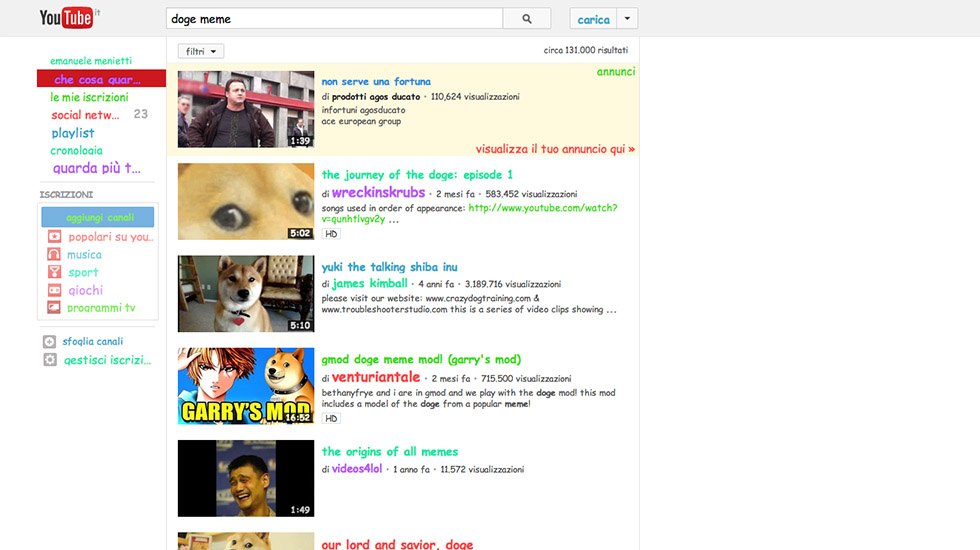
Task: Click the gear icon beside gestisci iscrizioni
Action: 50,360
